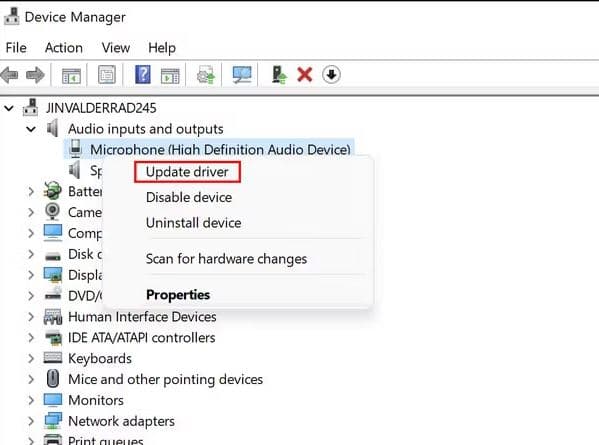Expand the Batteries chevron
Image resolution: width=599 pixels, height=445 pixels.
[x=31, y=191]
